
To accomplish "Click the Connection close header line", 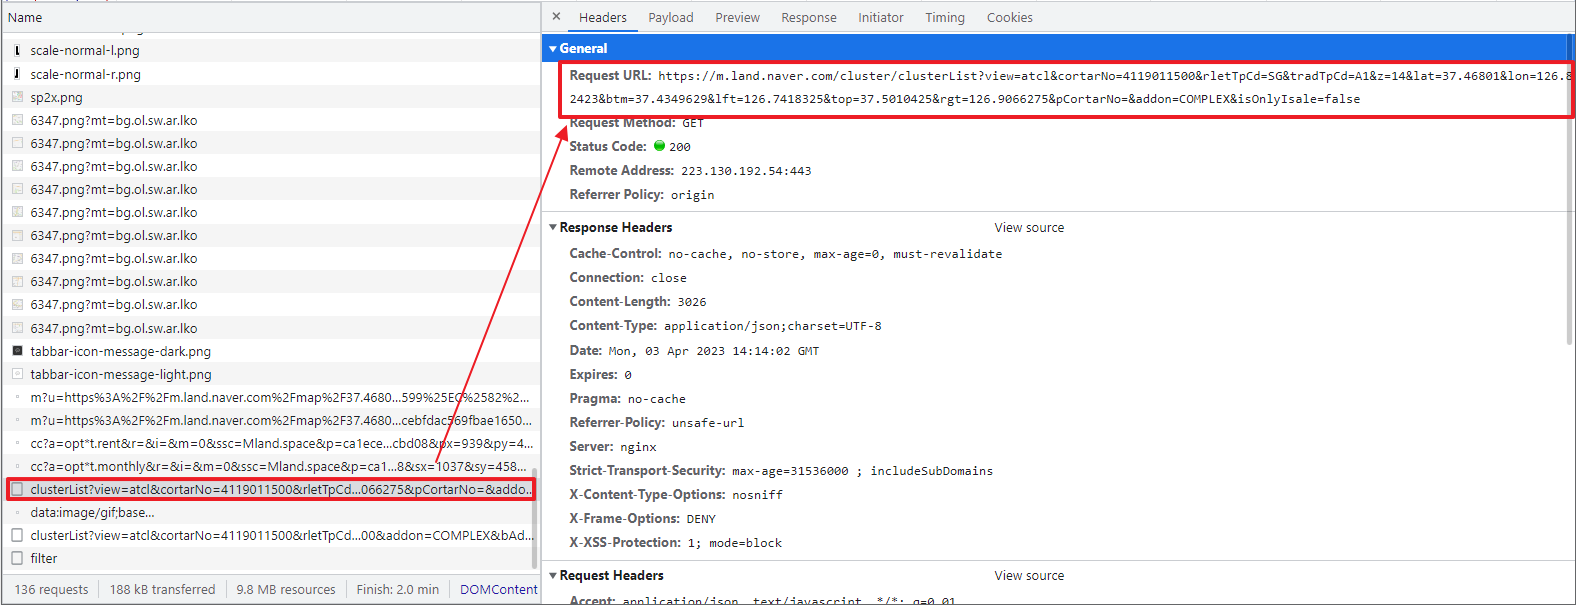I will click(628, 278).
